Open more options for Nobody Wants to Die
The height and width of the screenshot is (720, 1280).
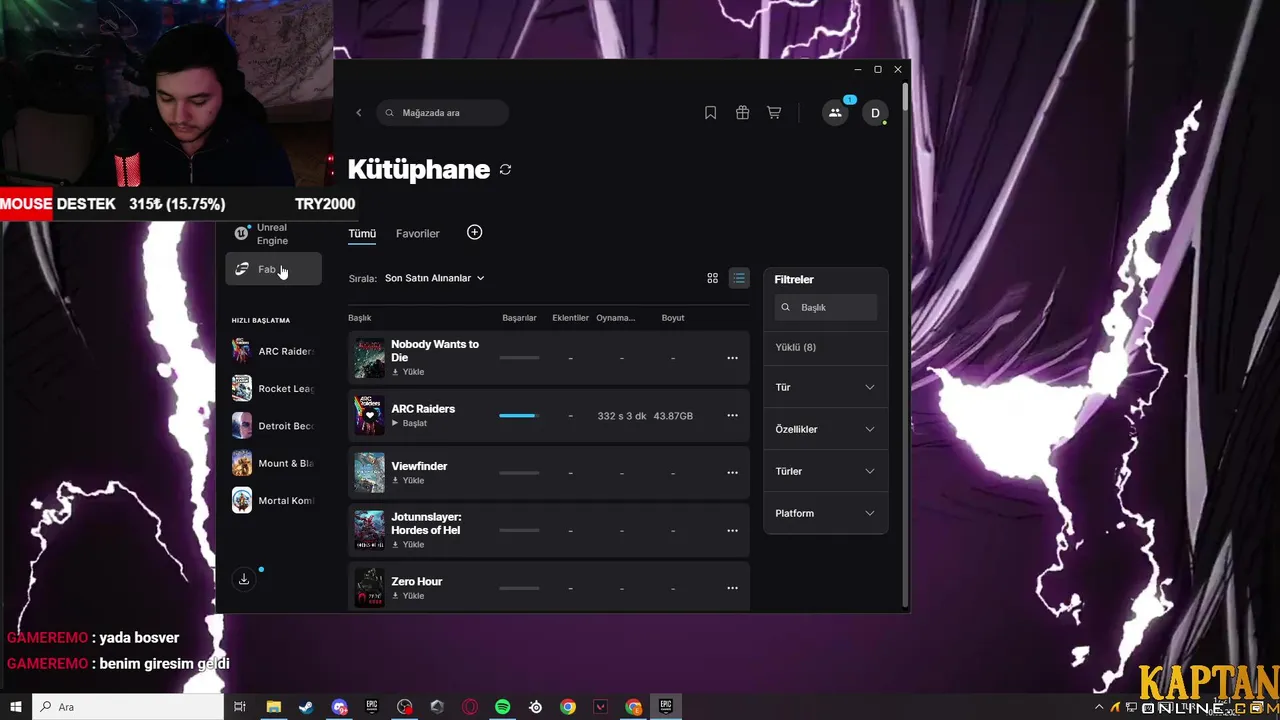click(732, 358)
